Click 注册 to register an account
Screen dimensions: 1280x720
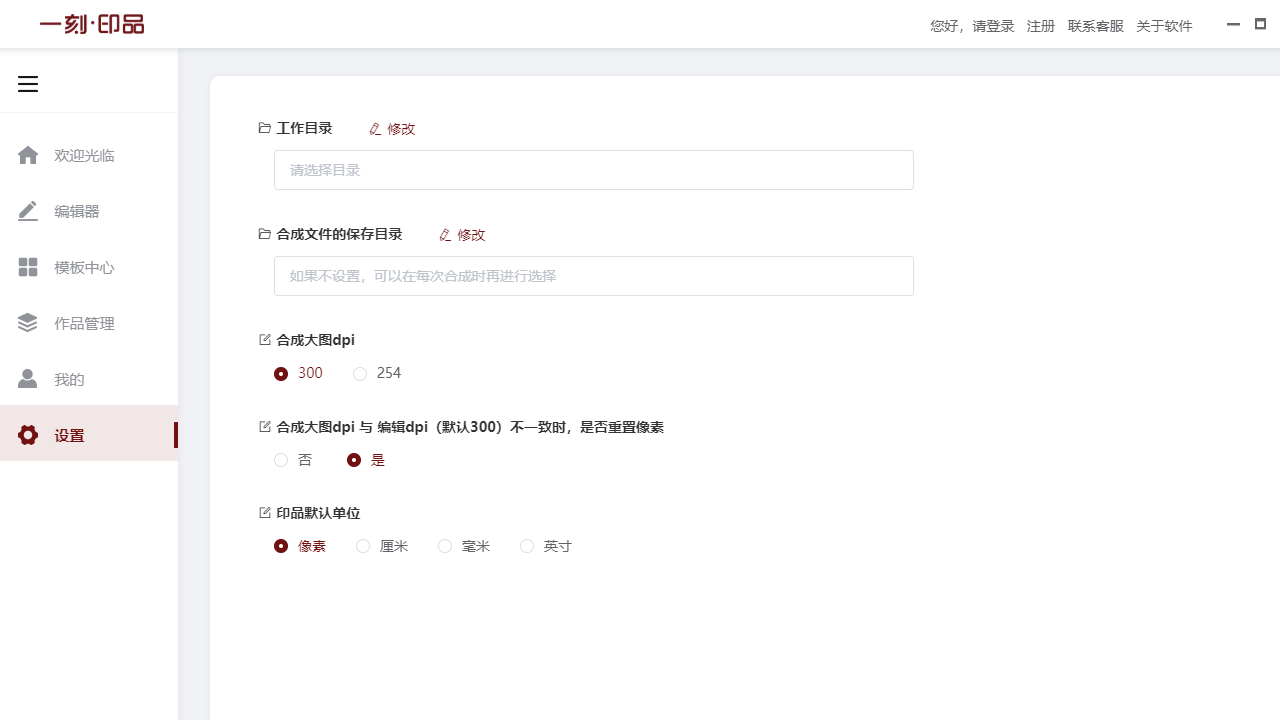click(1040, 26)
